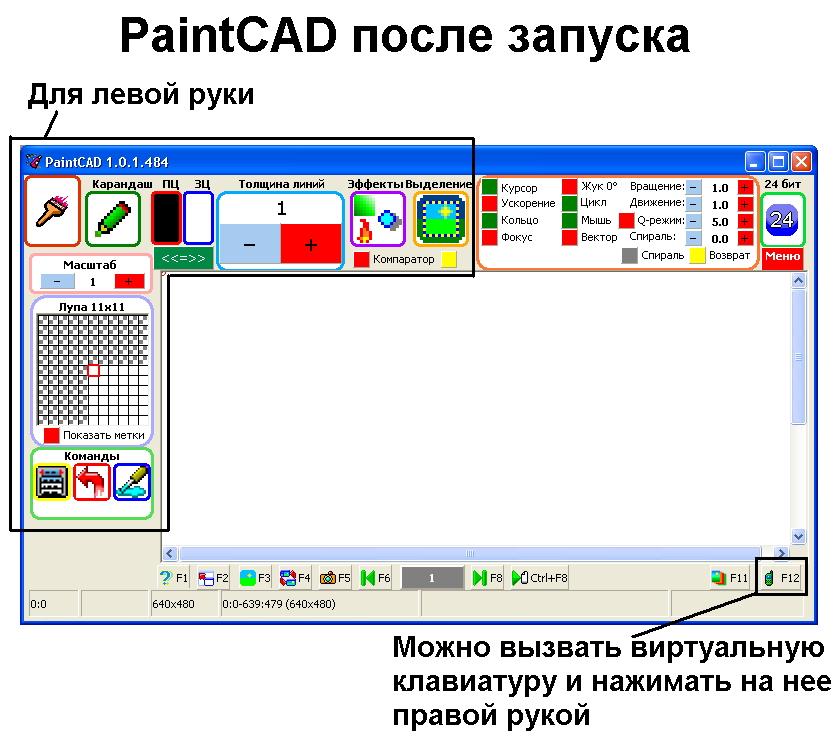Activate the Выделение selection tool
Viewport: 835px width, 736px height.
(441, 219)
